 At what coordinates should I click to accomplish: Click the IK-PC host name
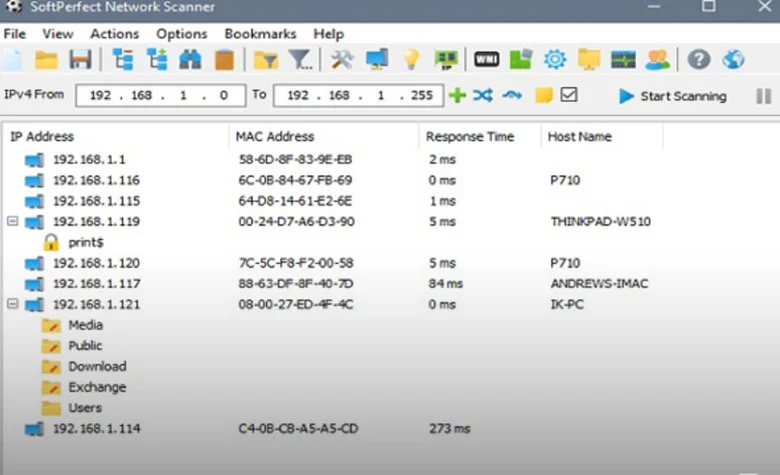tap(567, 304)
